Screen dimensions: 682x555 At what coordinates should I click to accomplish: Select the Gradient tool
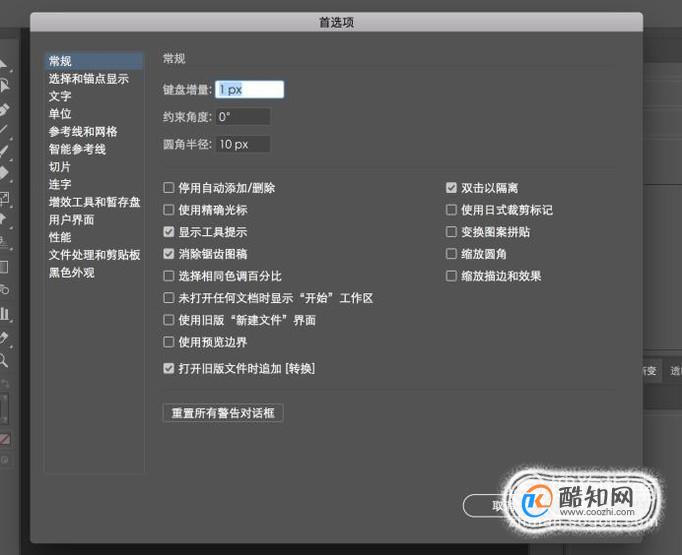pos(3,267)
